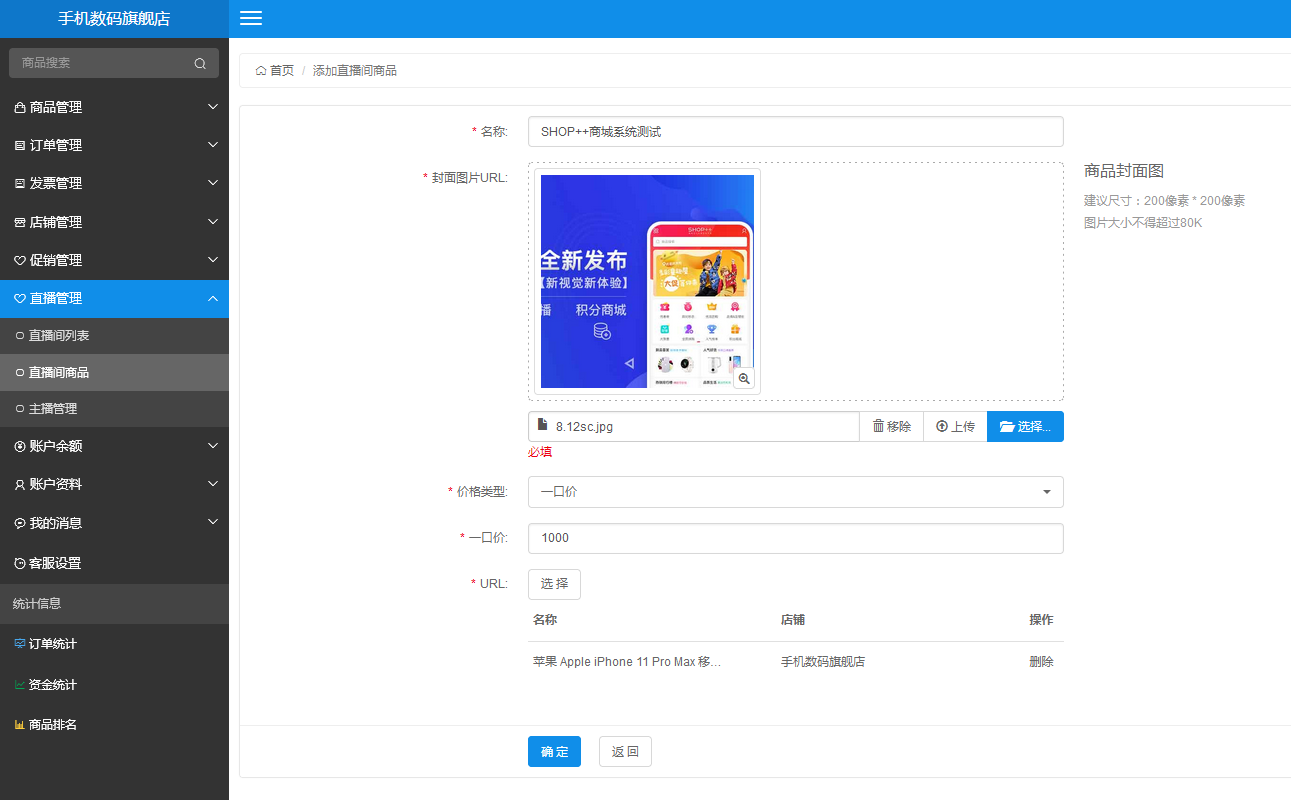
Task: Click the hamburger menu icon in top bar
Action: coord(250,18)
